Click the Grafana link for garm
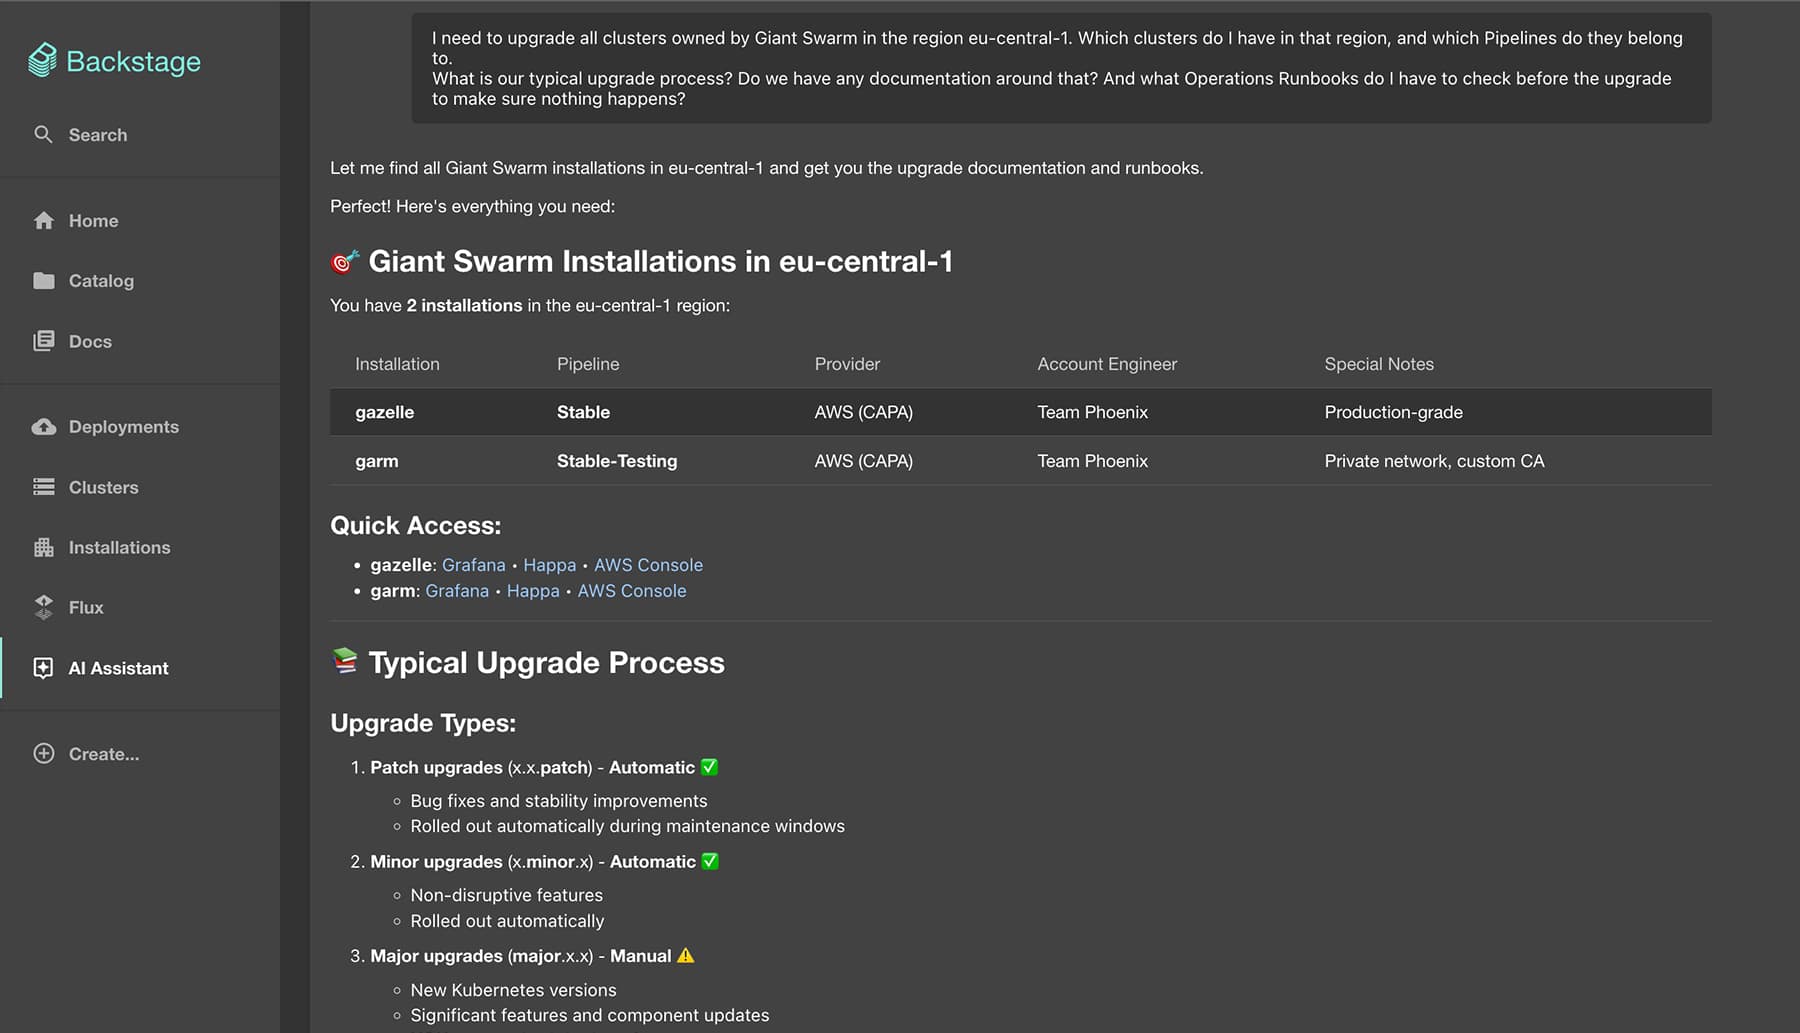 [x=457, y=590]
